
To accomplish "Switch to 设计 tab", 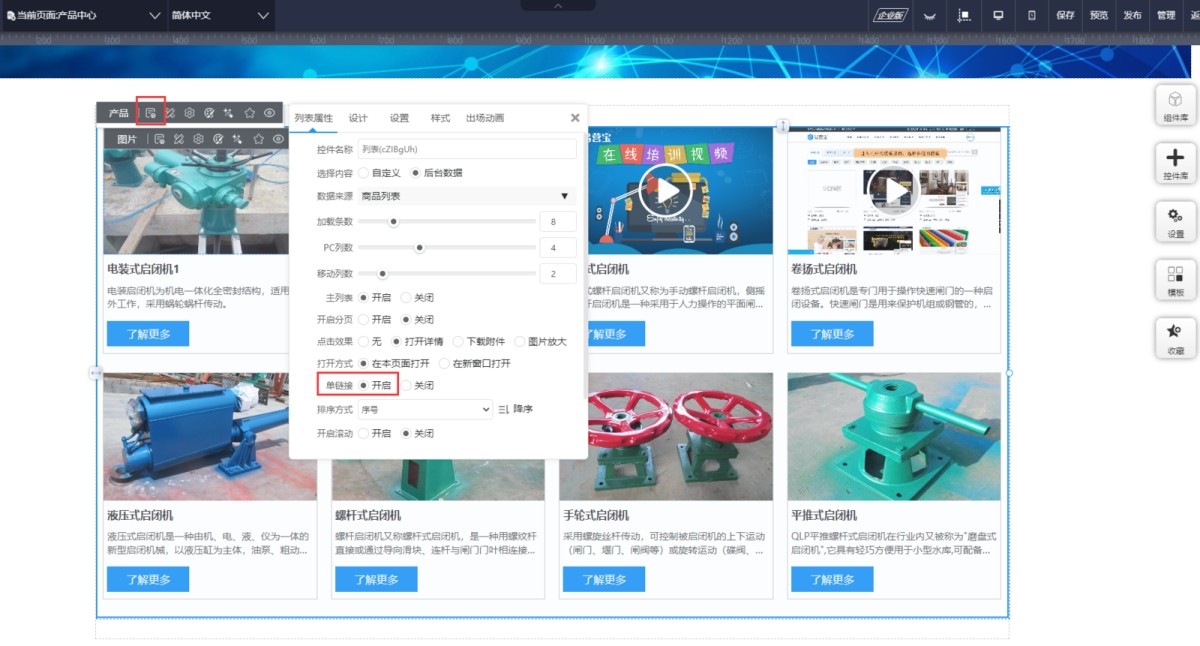I will [x=358, y=118].
